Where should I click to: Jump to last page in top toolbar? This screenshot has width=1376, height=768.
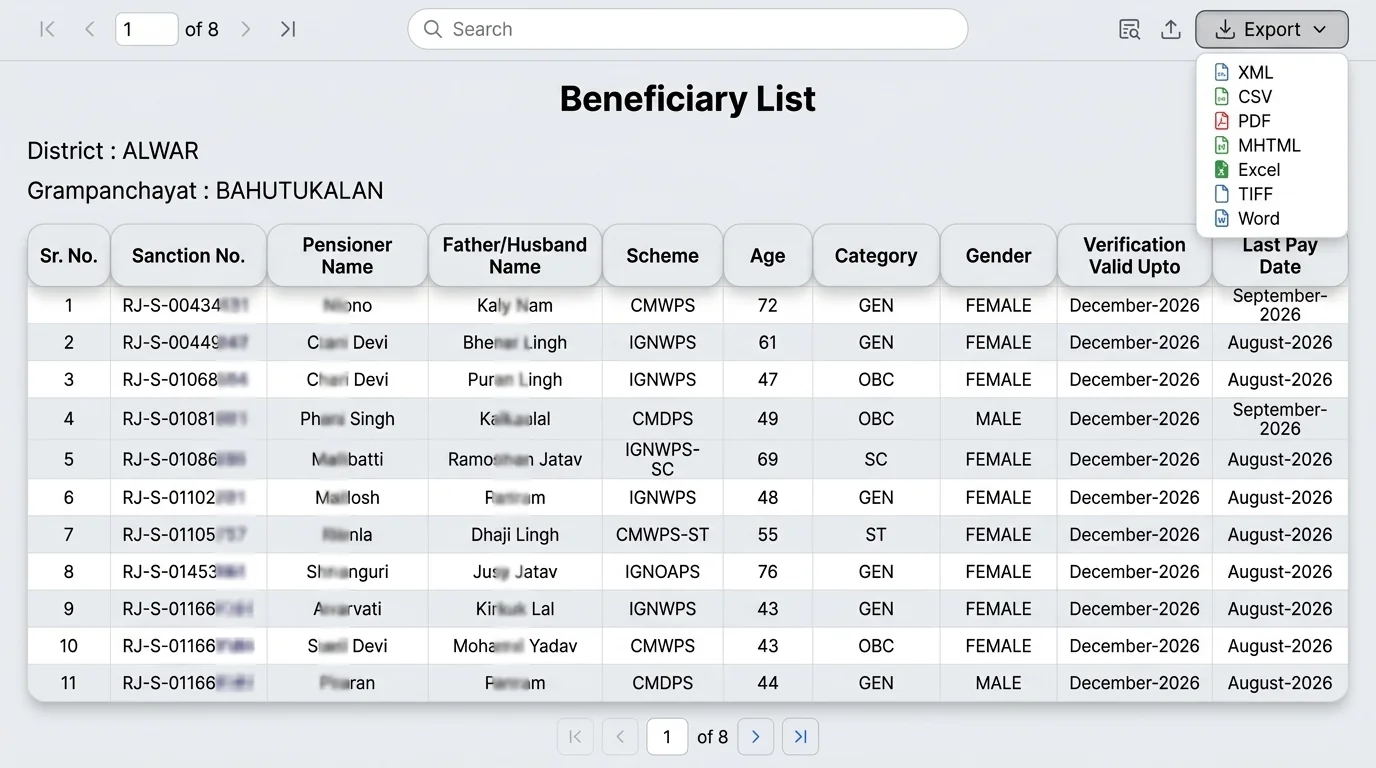[288, 29]
